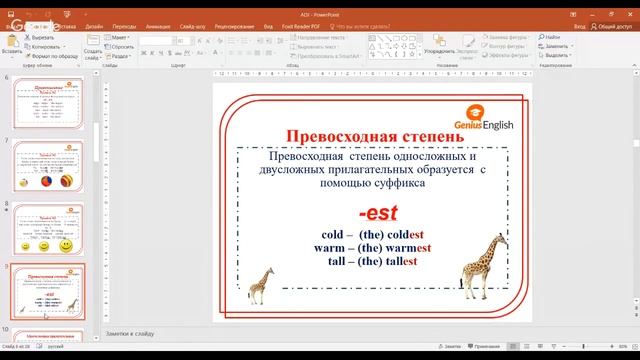Open clipboard group dialog launcher
640x360 pixels.
(x=79, y=65)
